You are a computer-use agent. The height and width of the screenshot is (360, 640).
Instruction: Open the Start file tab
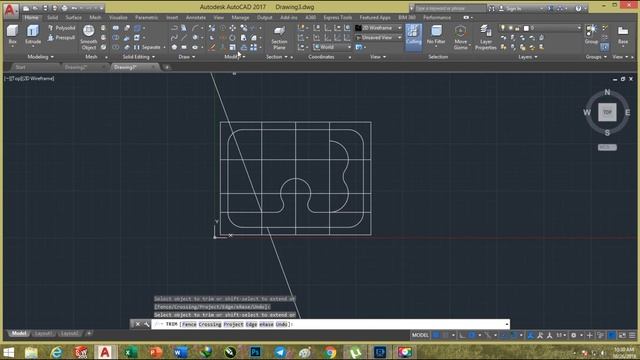pyautogui.click(x=20, y=67)
